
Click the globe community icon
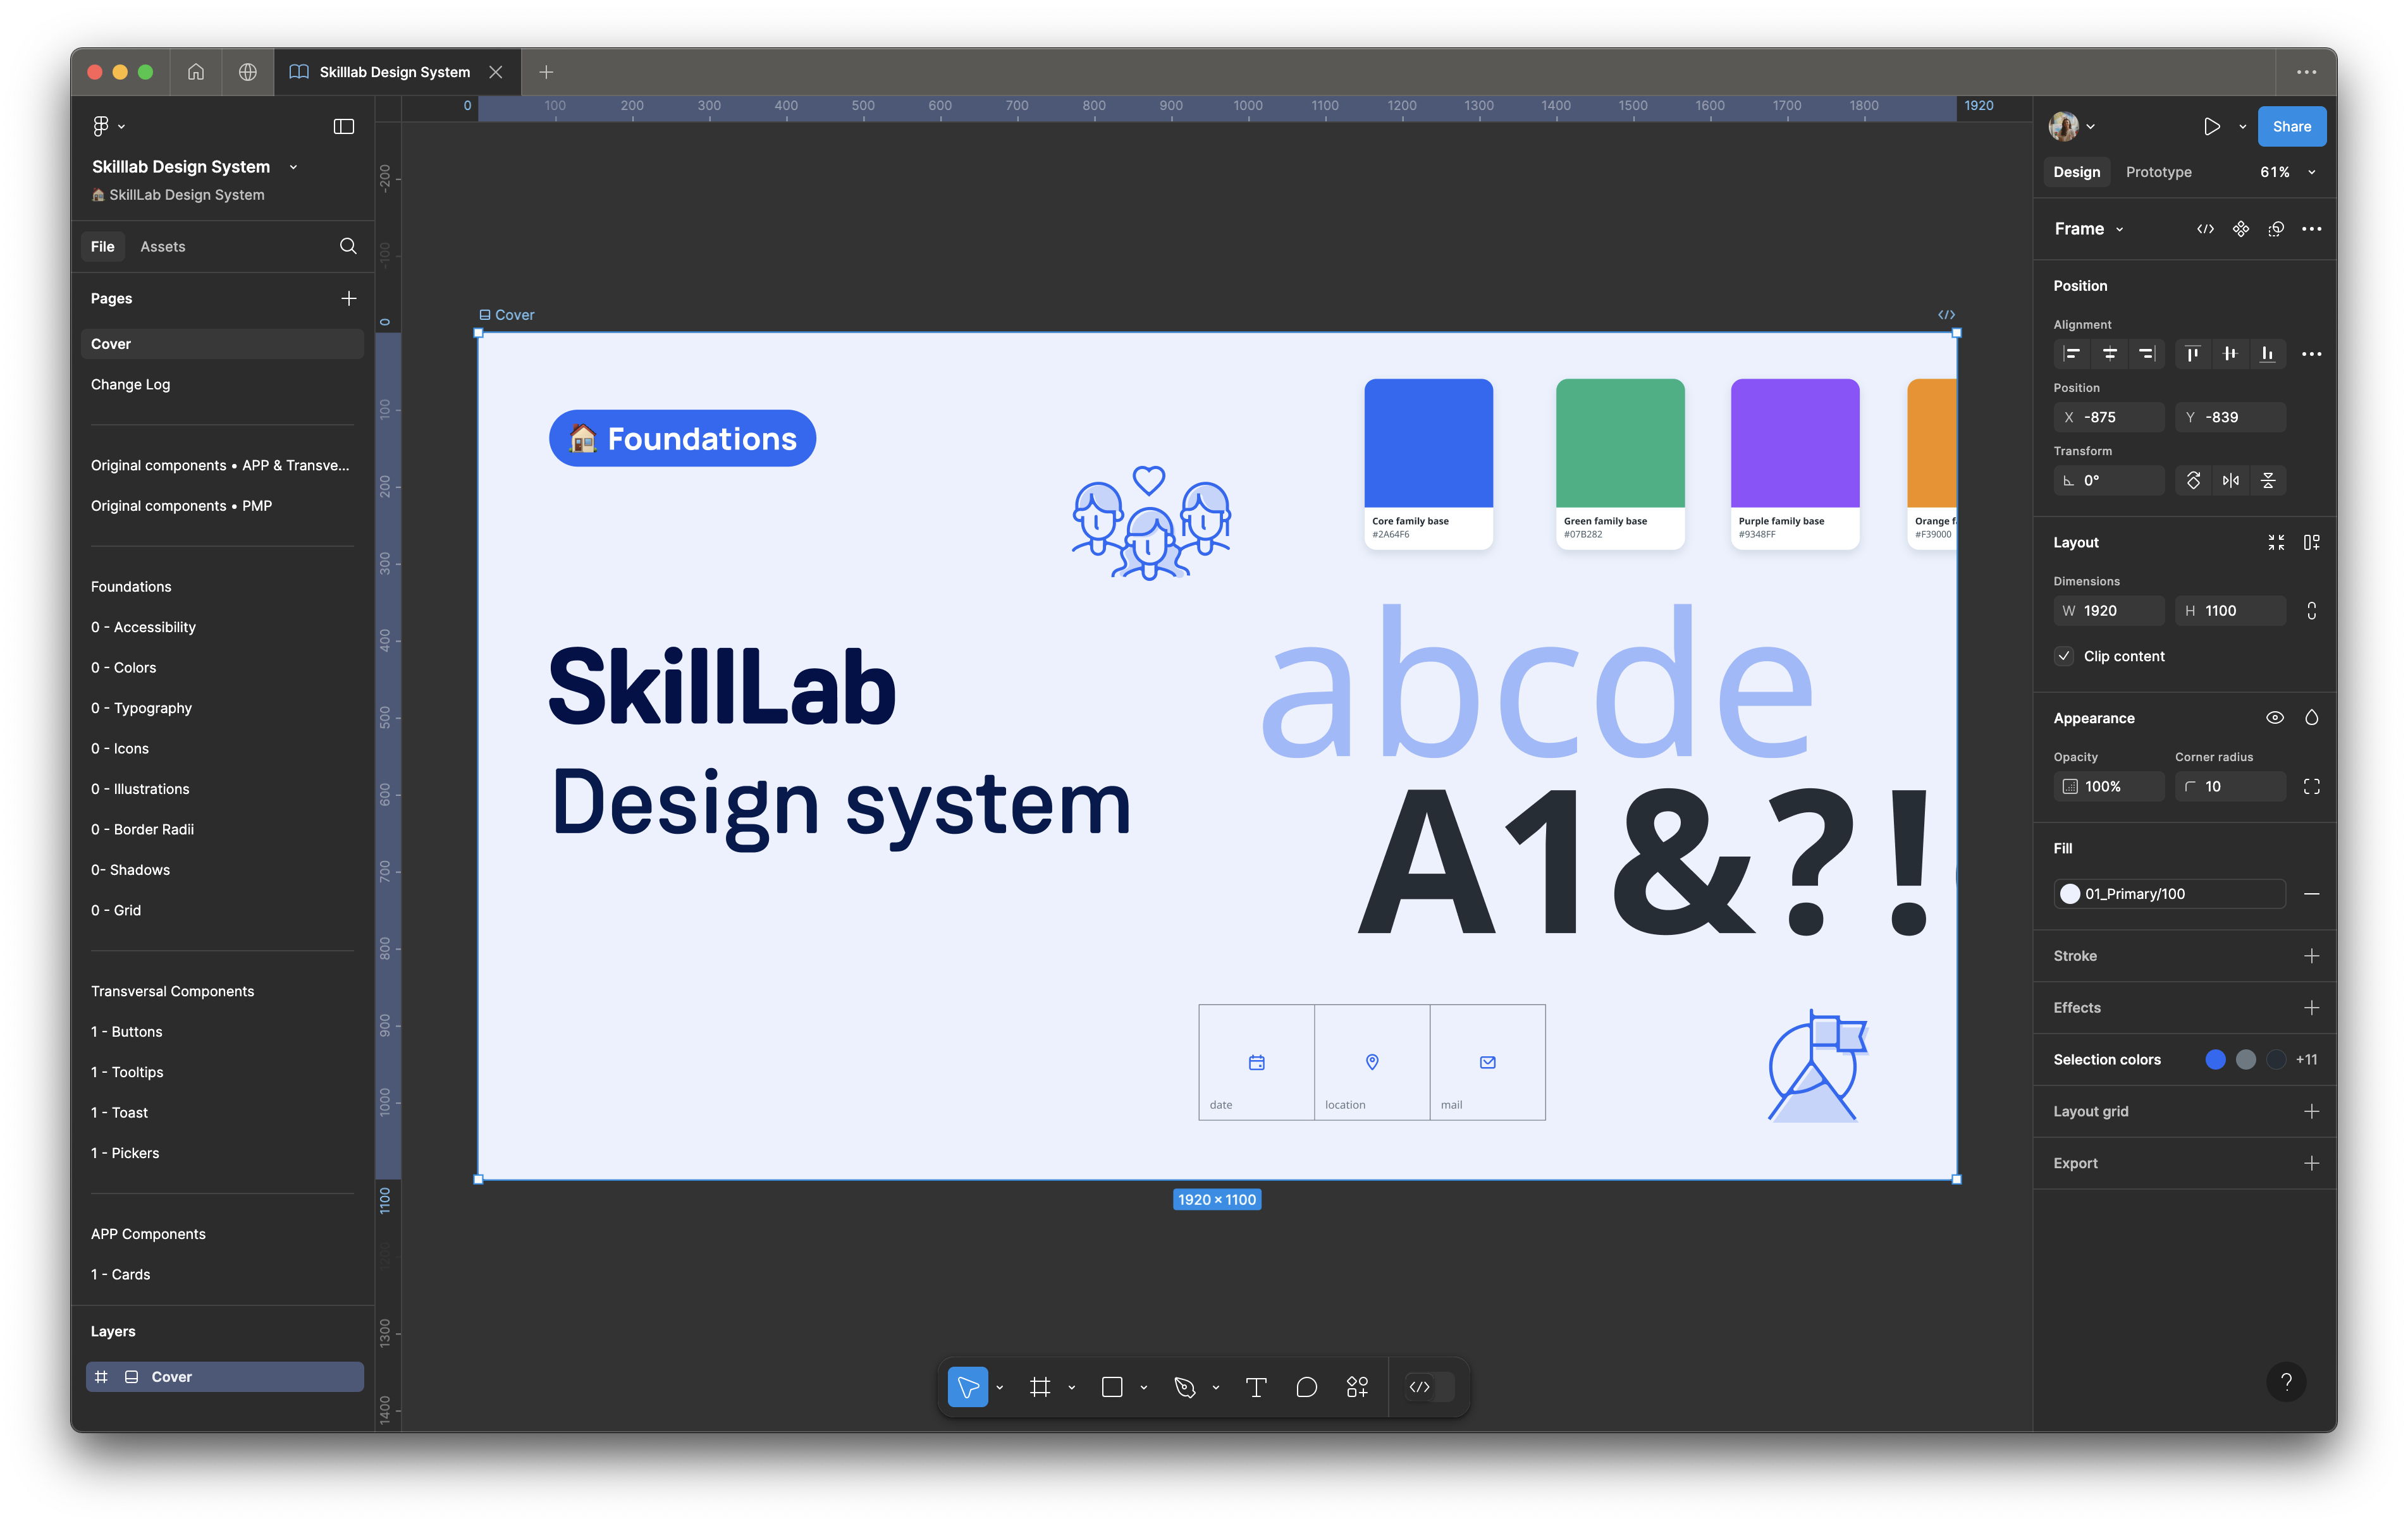coord(248,72)
